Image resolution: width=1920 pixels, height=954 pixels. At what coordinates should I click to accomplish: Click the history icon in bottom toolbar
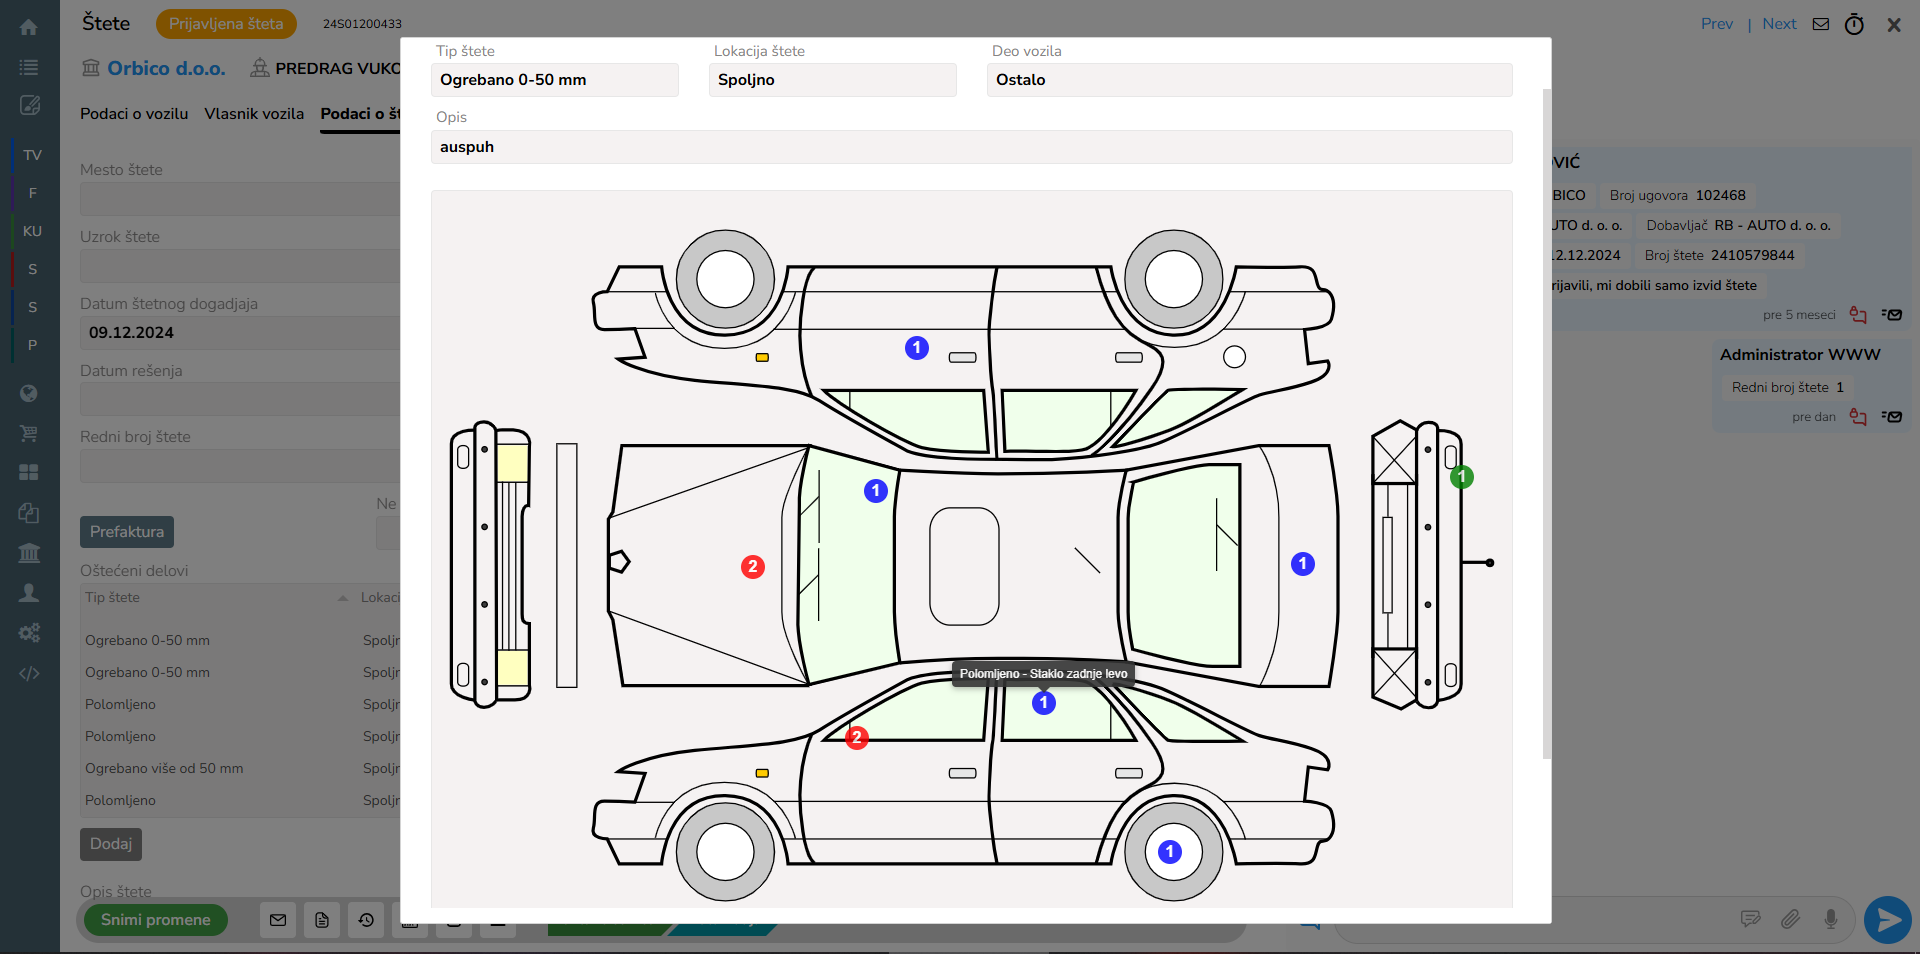[366, 920]
